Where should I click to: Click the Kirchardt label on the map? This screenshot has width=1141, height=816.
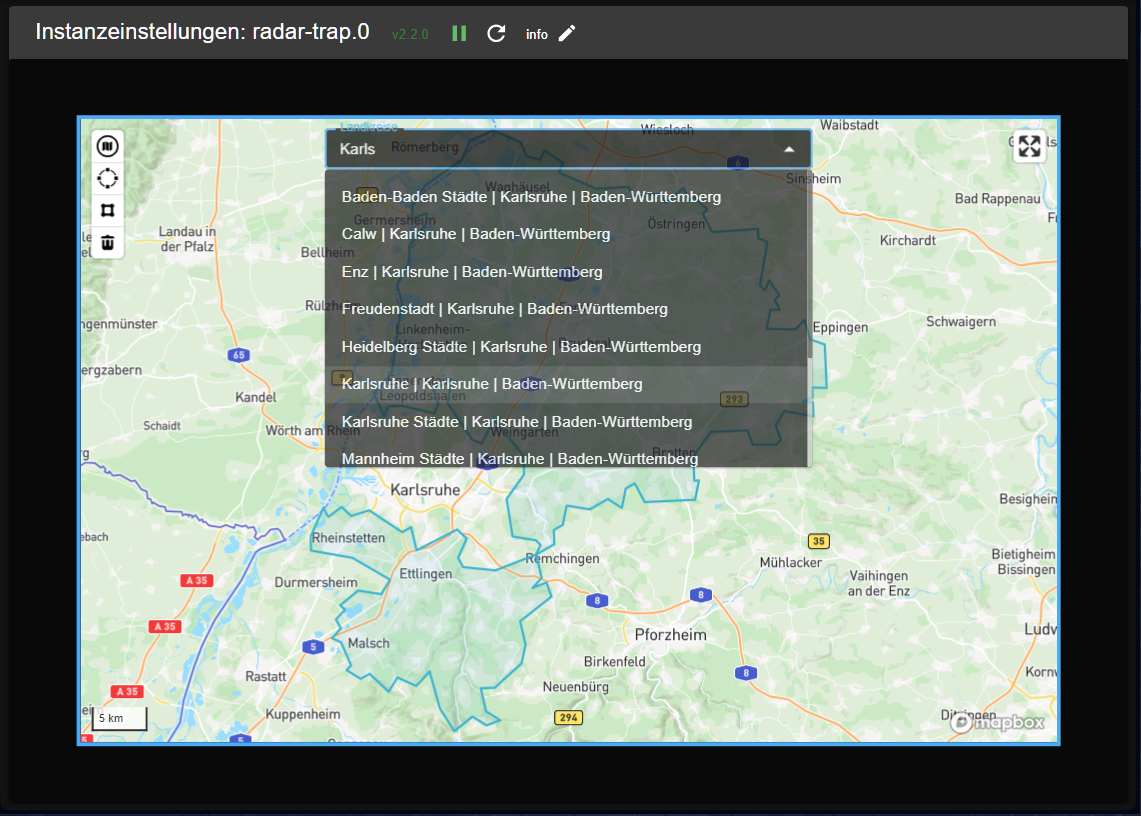pos(907,240)
